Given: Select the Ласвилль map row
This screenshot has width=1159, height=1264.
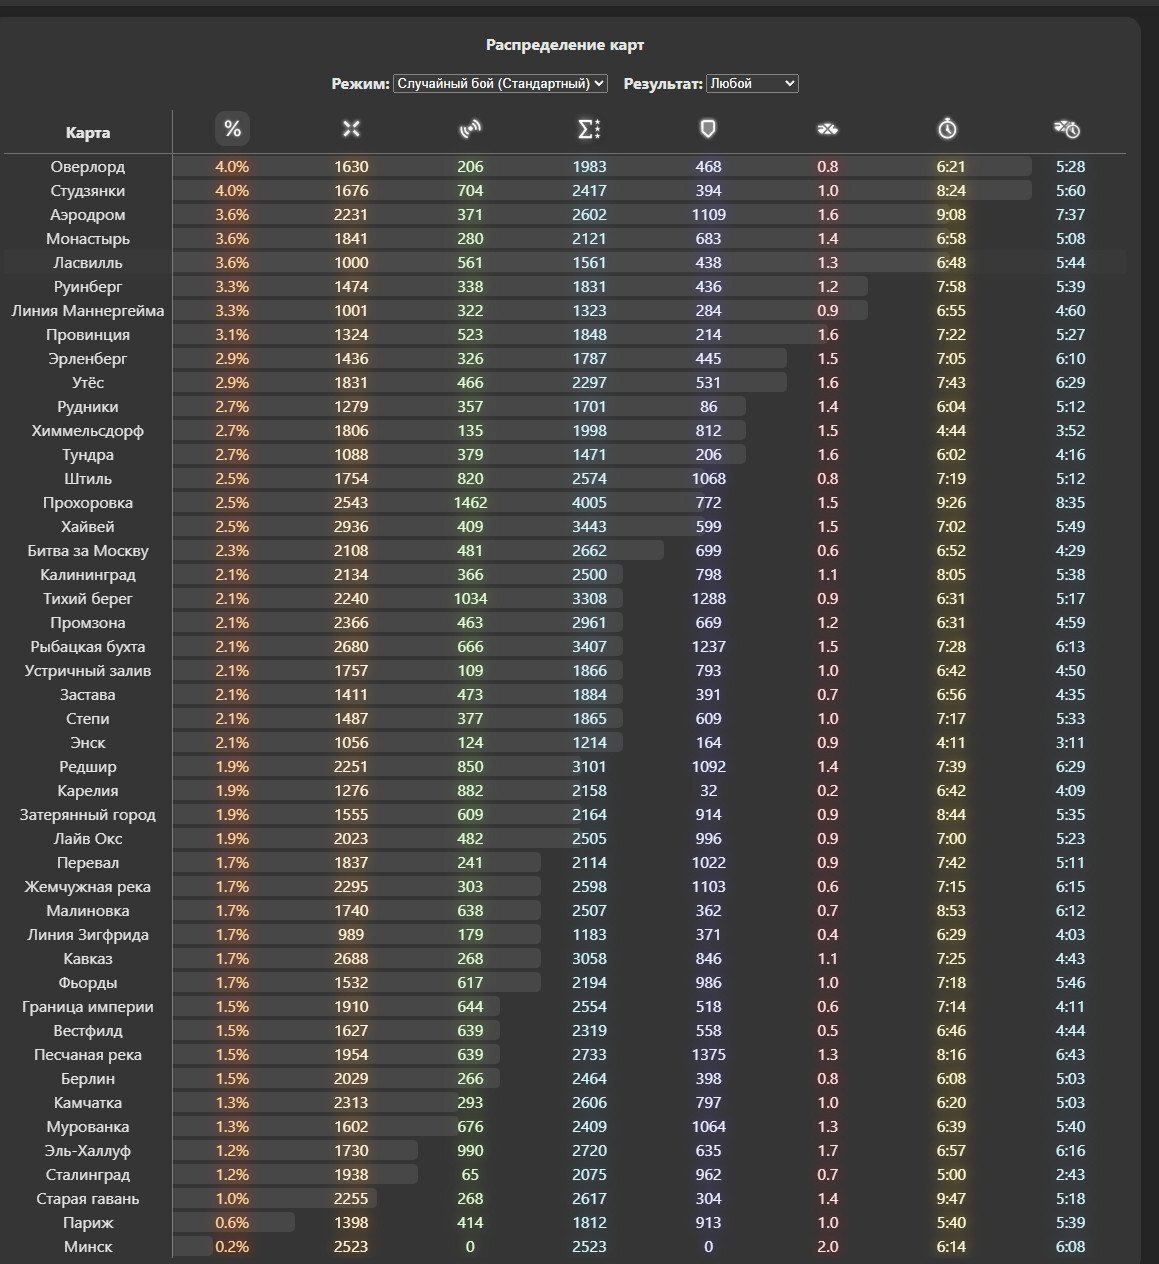Looking at the screenshot, I should pyautogui.click(x=565, y=262).
